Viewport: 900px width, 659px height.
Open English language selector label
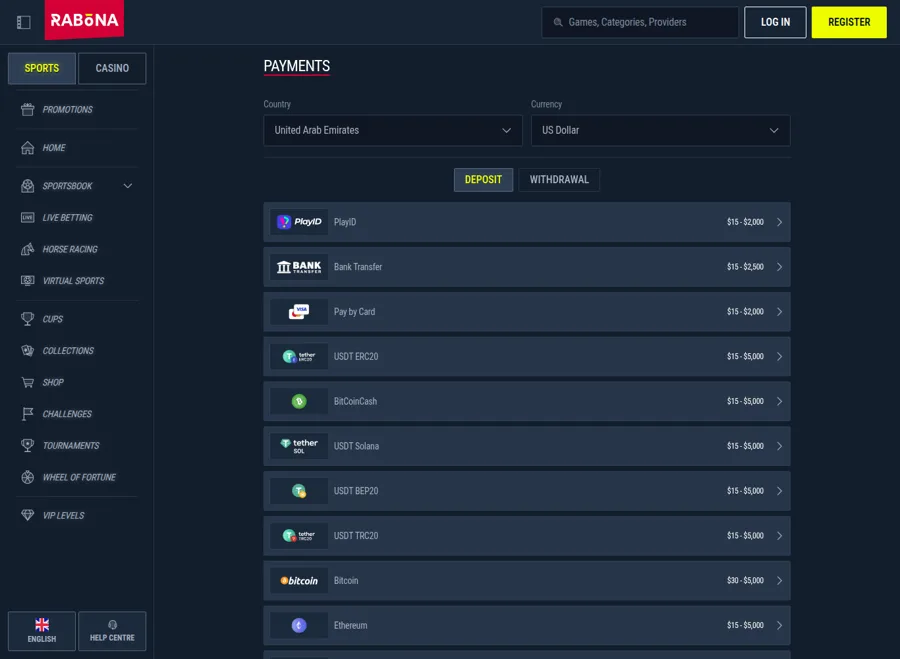point(42,639)
